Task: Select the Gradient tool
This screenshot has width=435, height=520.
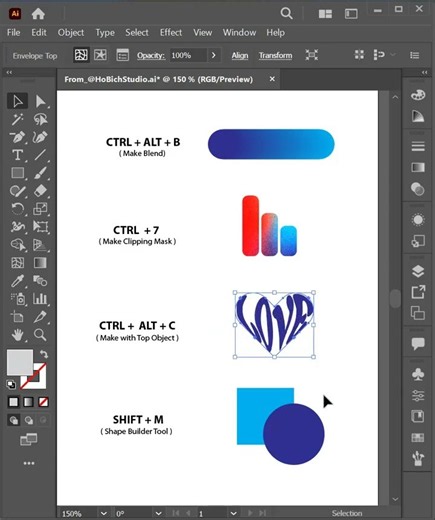Action: point(40,263)
